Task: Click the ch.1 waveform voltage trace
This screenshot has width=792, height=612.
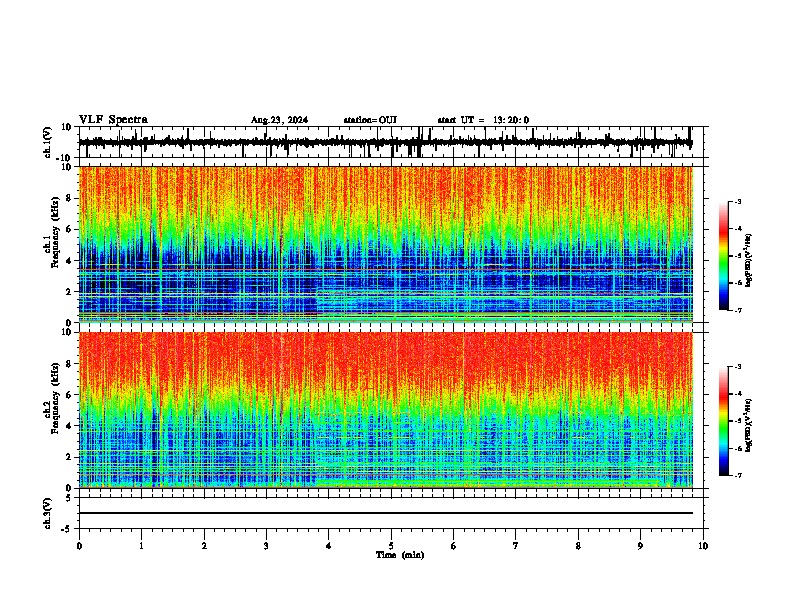Action: (x=385, y=142)
